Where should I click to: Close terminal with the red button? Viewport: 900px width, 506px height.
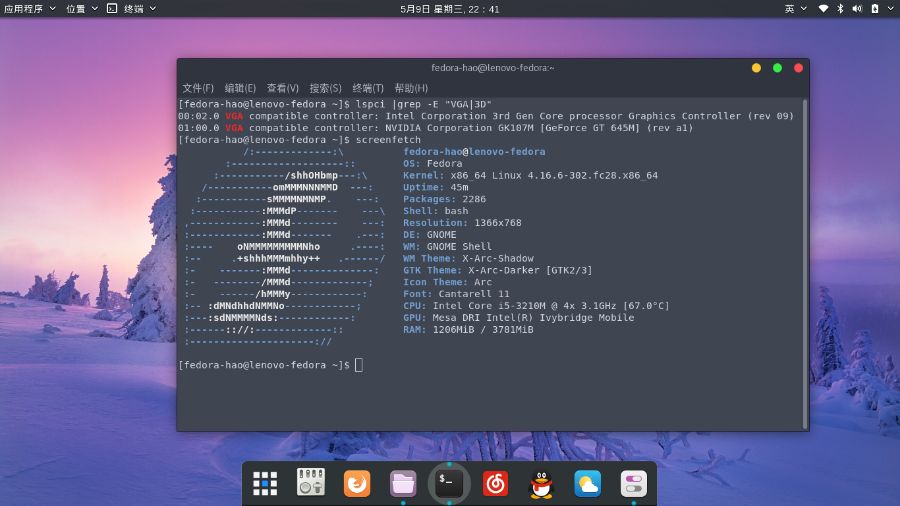pos(798,68)
